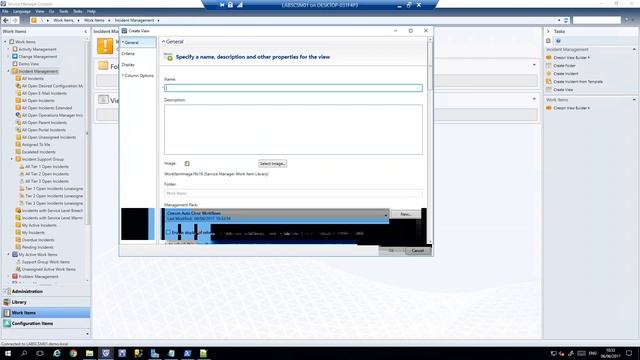Open File Explorer from taskbar
Image resolution: width=640 pixels, height=360 pixels.
89,353
